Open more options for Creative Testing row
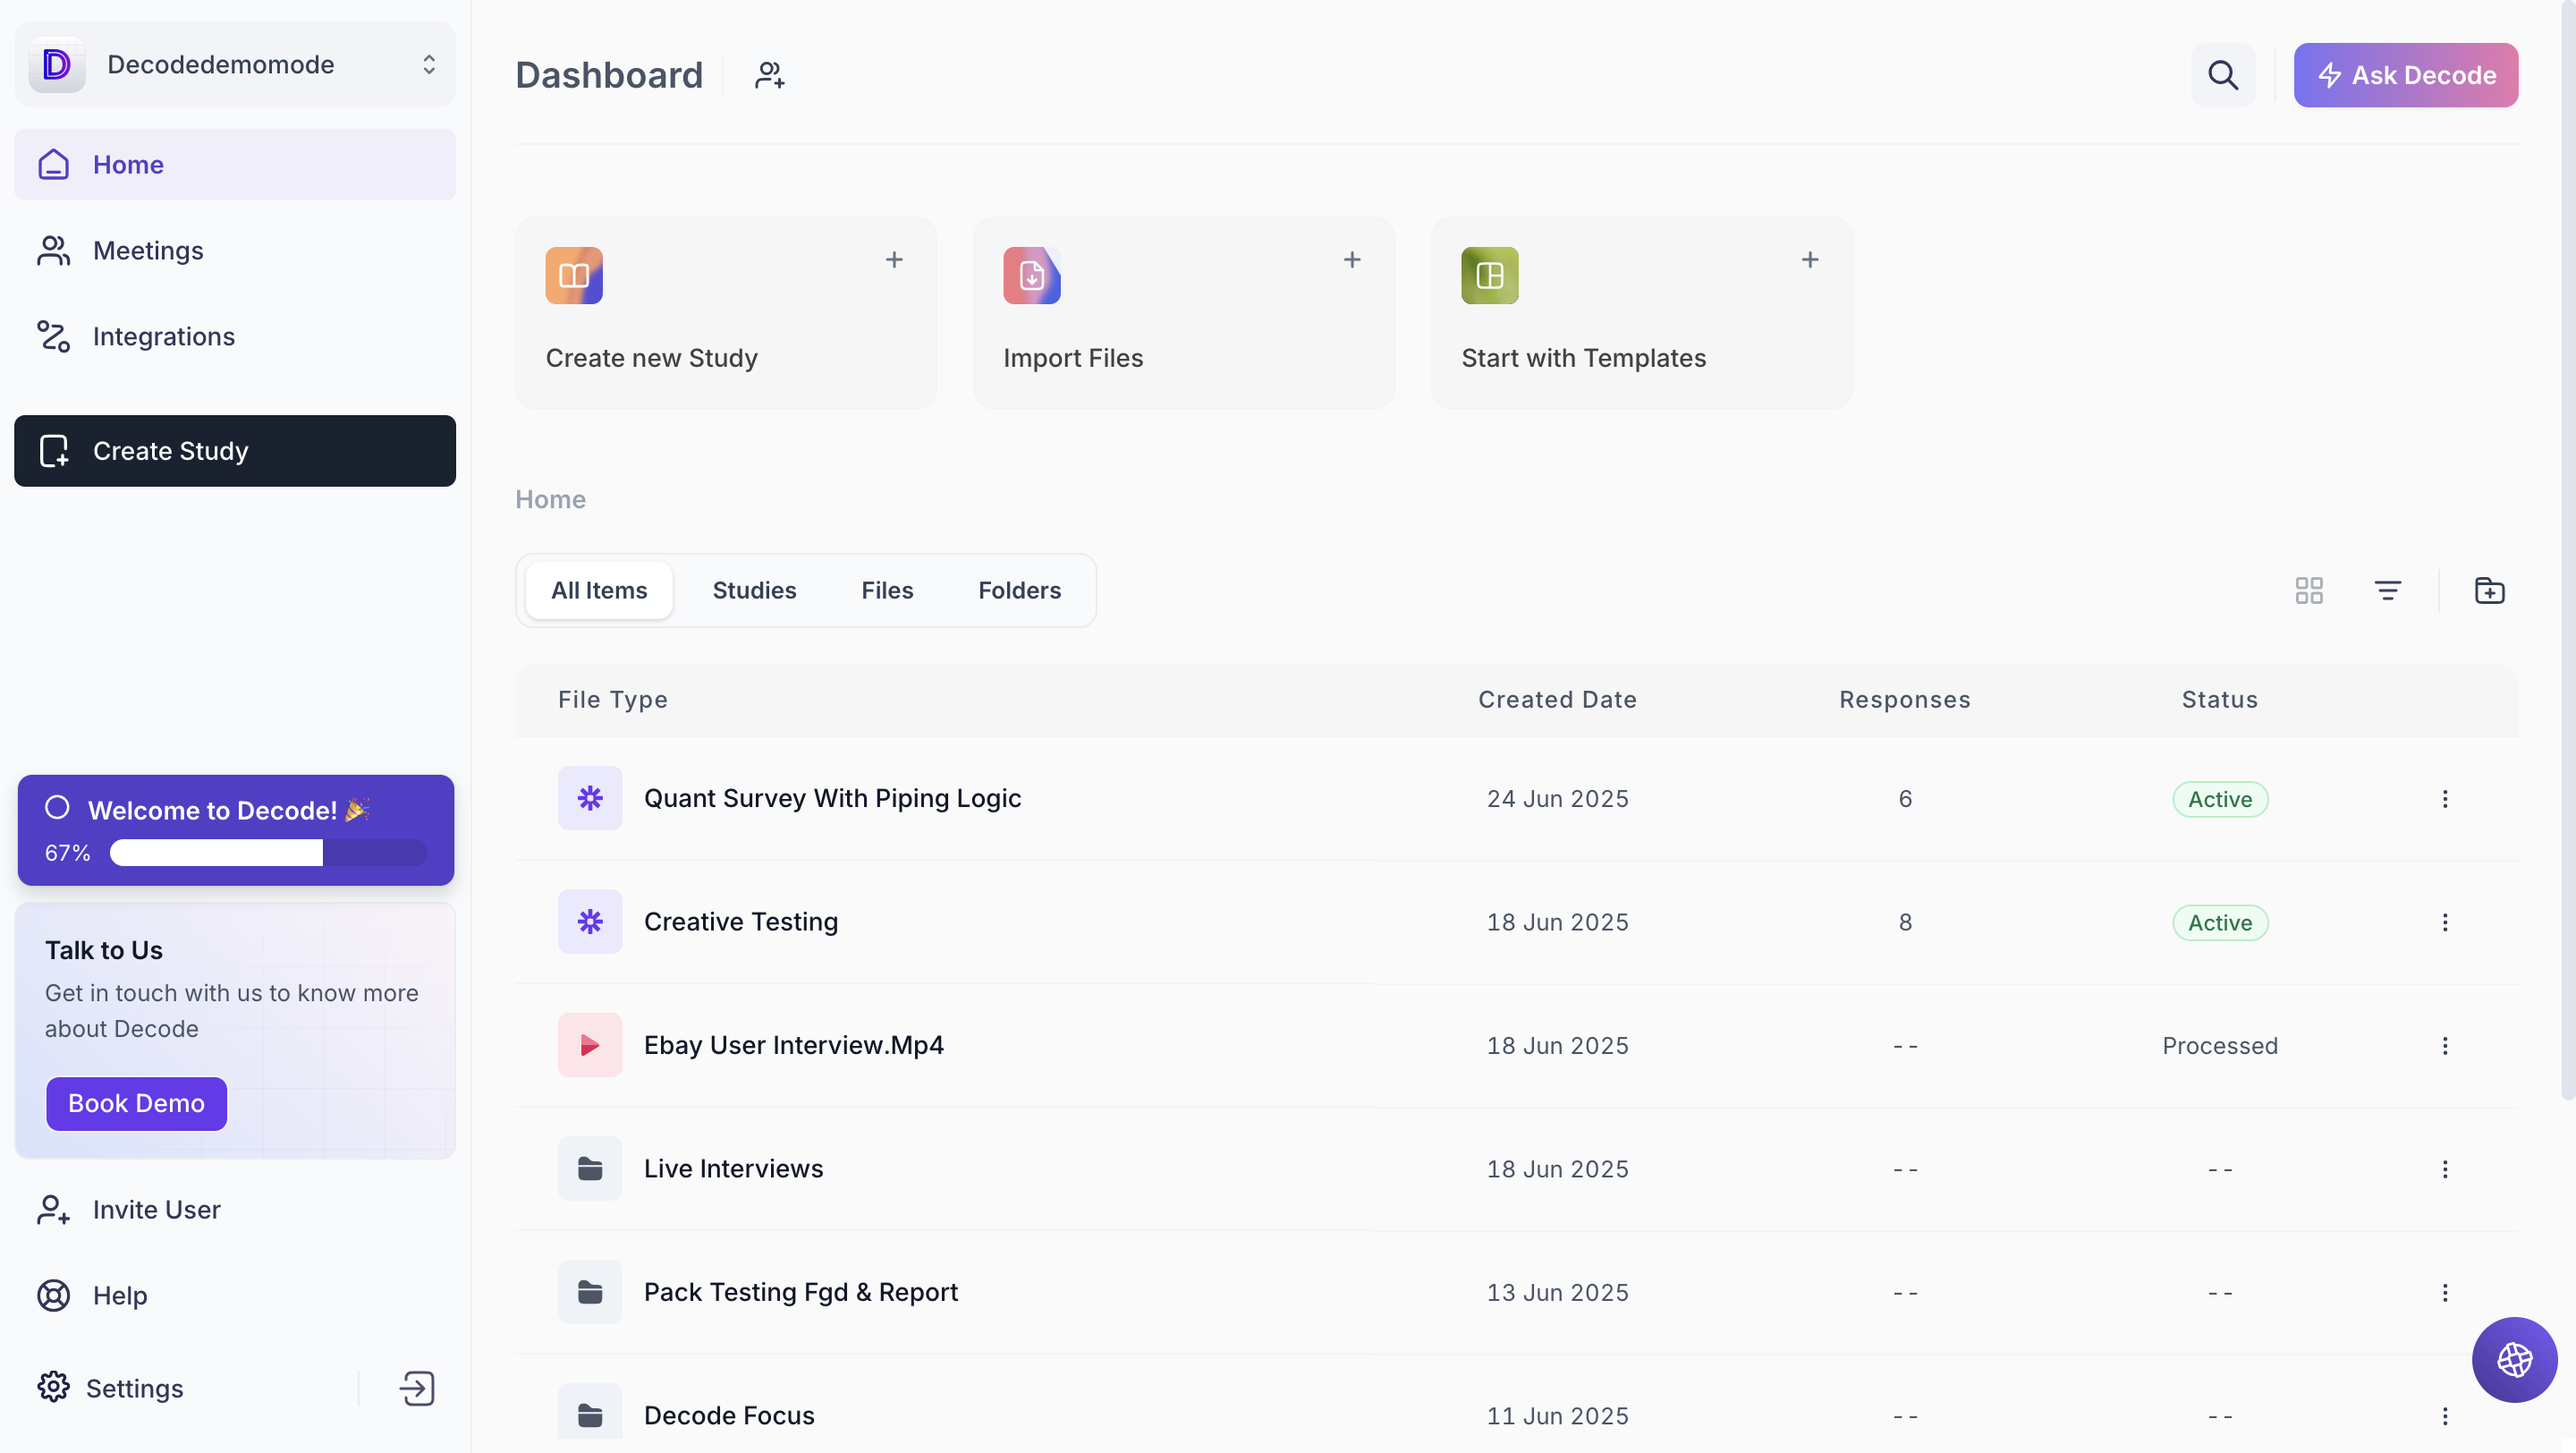2576x1453 pixels. pyautogui.click(x=2445, y=922)
